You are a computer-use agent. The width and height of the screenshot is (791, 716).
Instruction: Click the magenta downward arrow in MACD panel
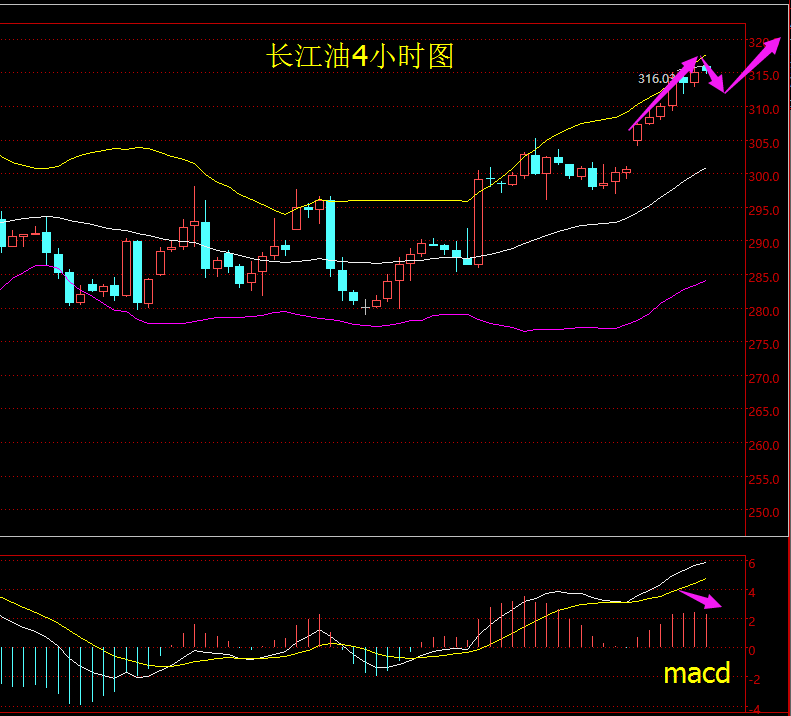[700, 599]
